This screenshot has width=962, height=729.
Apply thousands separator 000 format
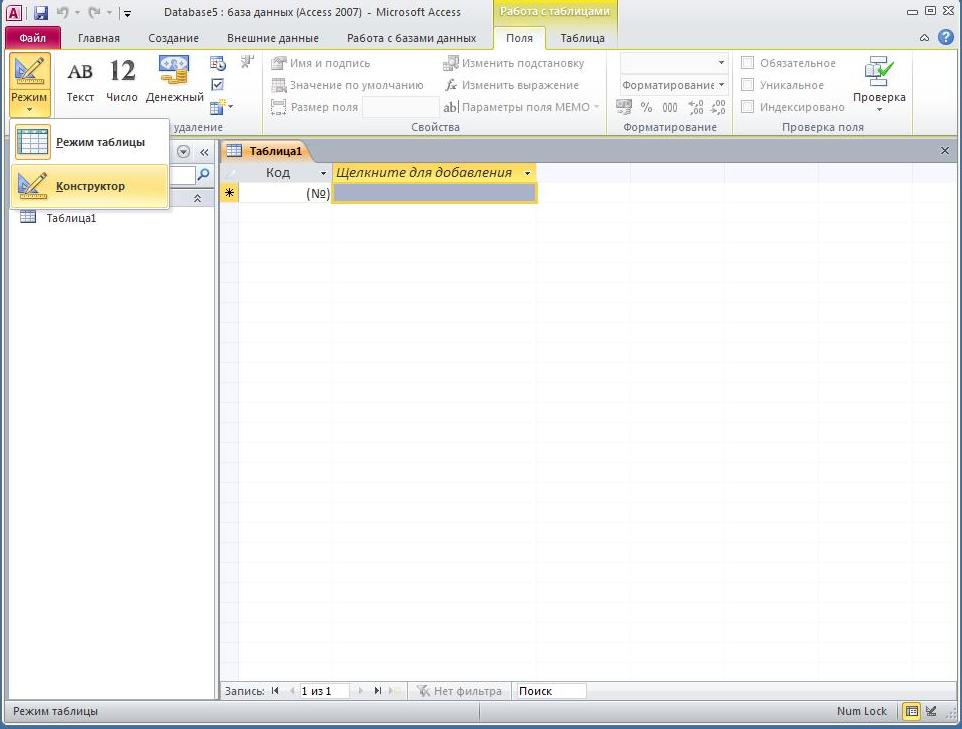tap(670, 107)
